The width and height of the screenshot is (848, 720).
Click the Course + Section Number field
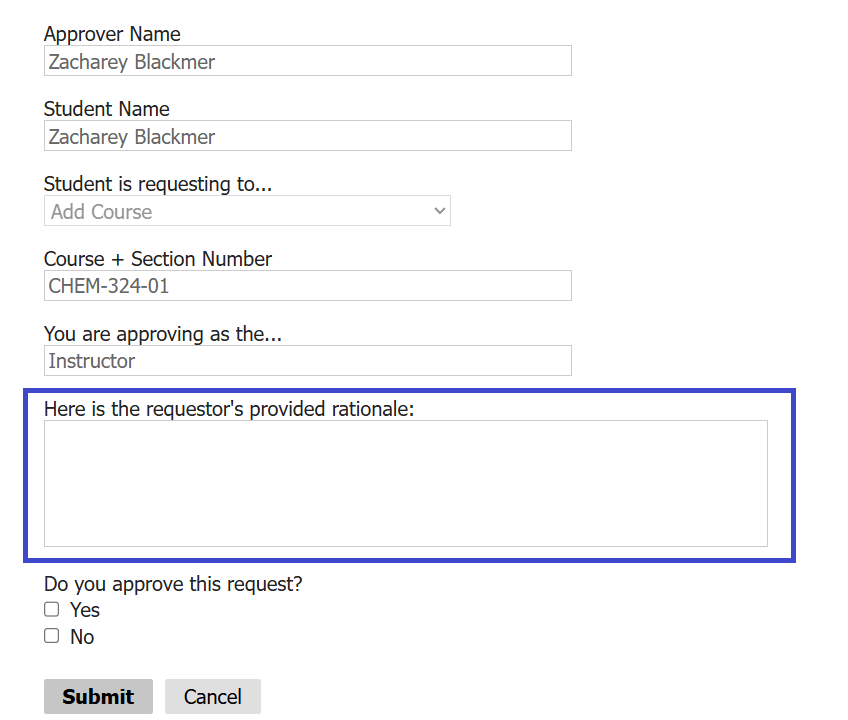307,286
